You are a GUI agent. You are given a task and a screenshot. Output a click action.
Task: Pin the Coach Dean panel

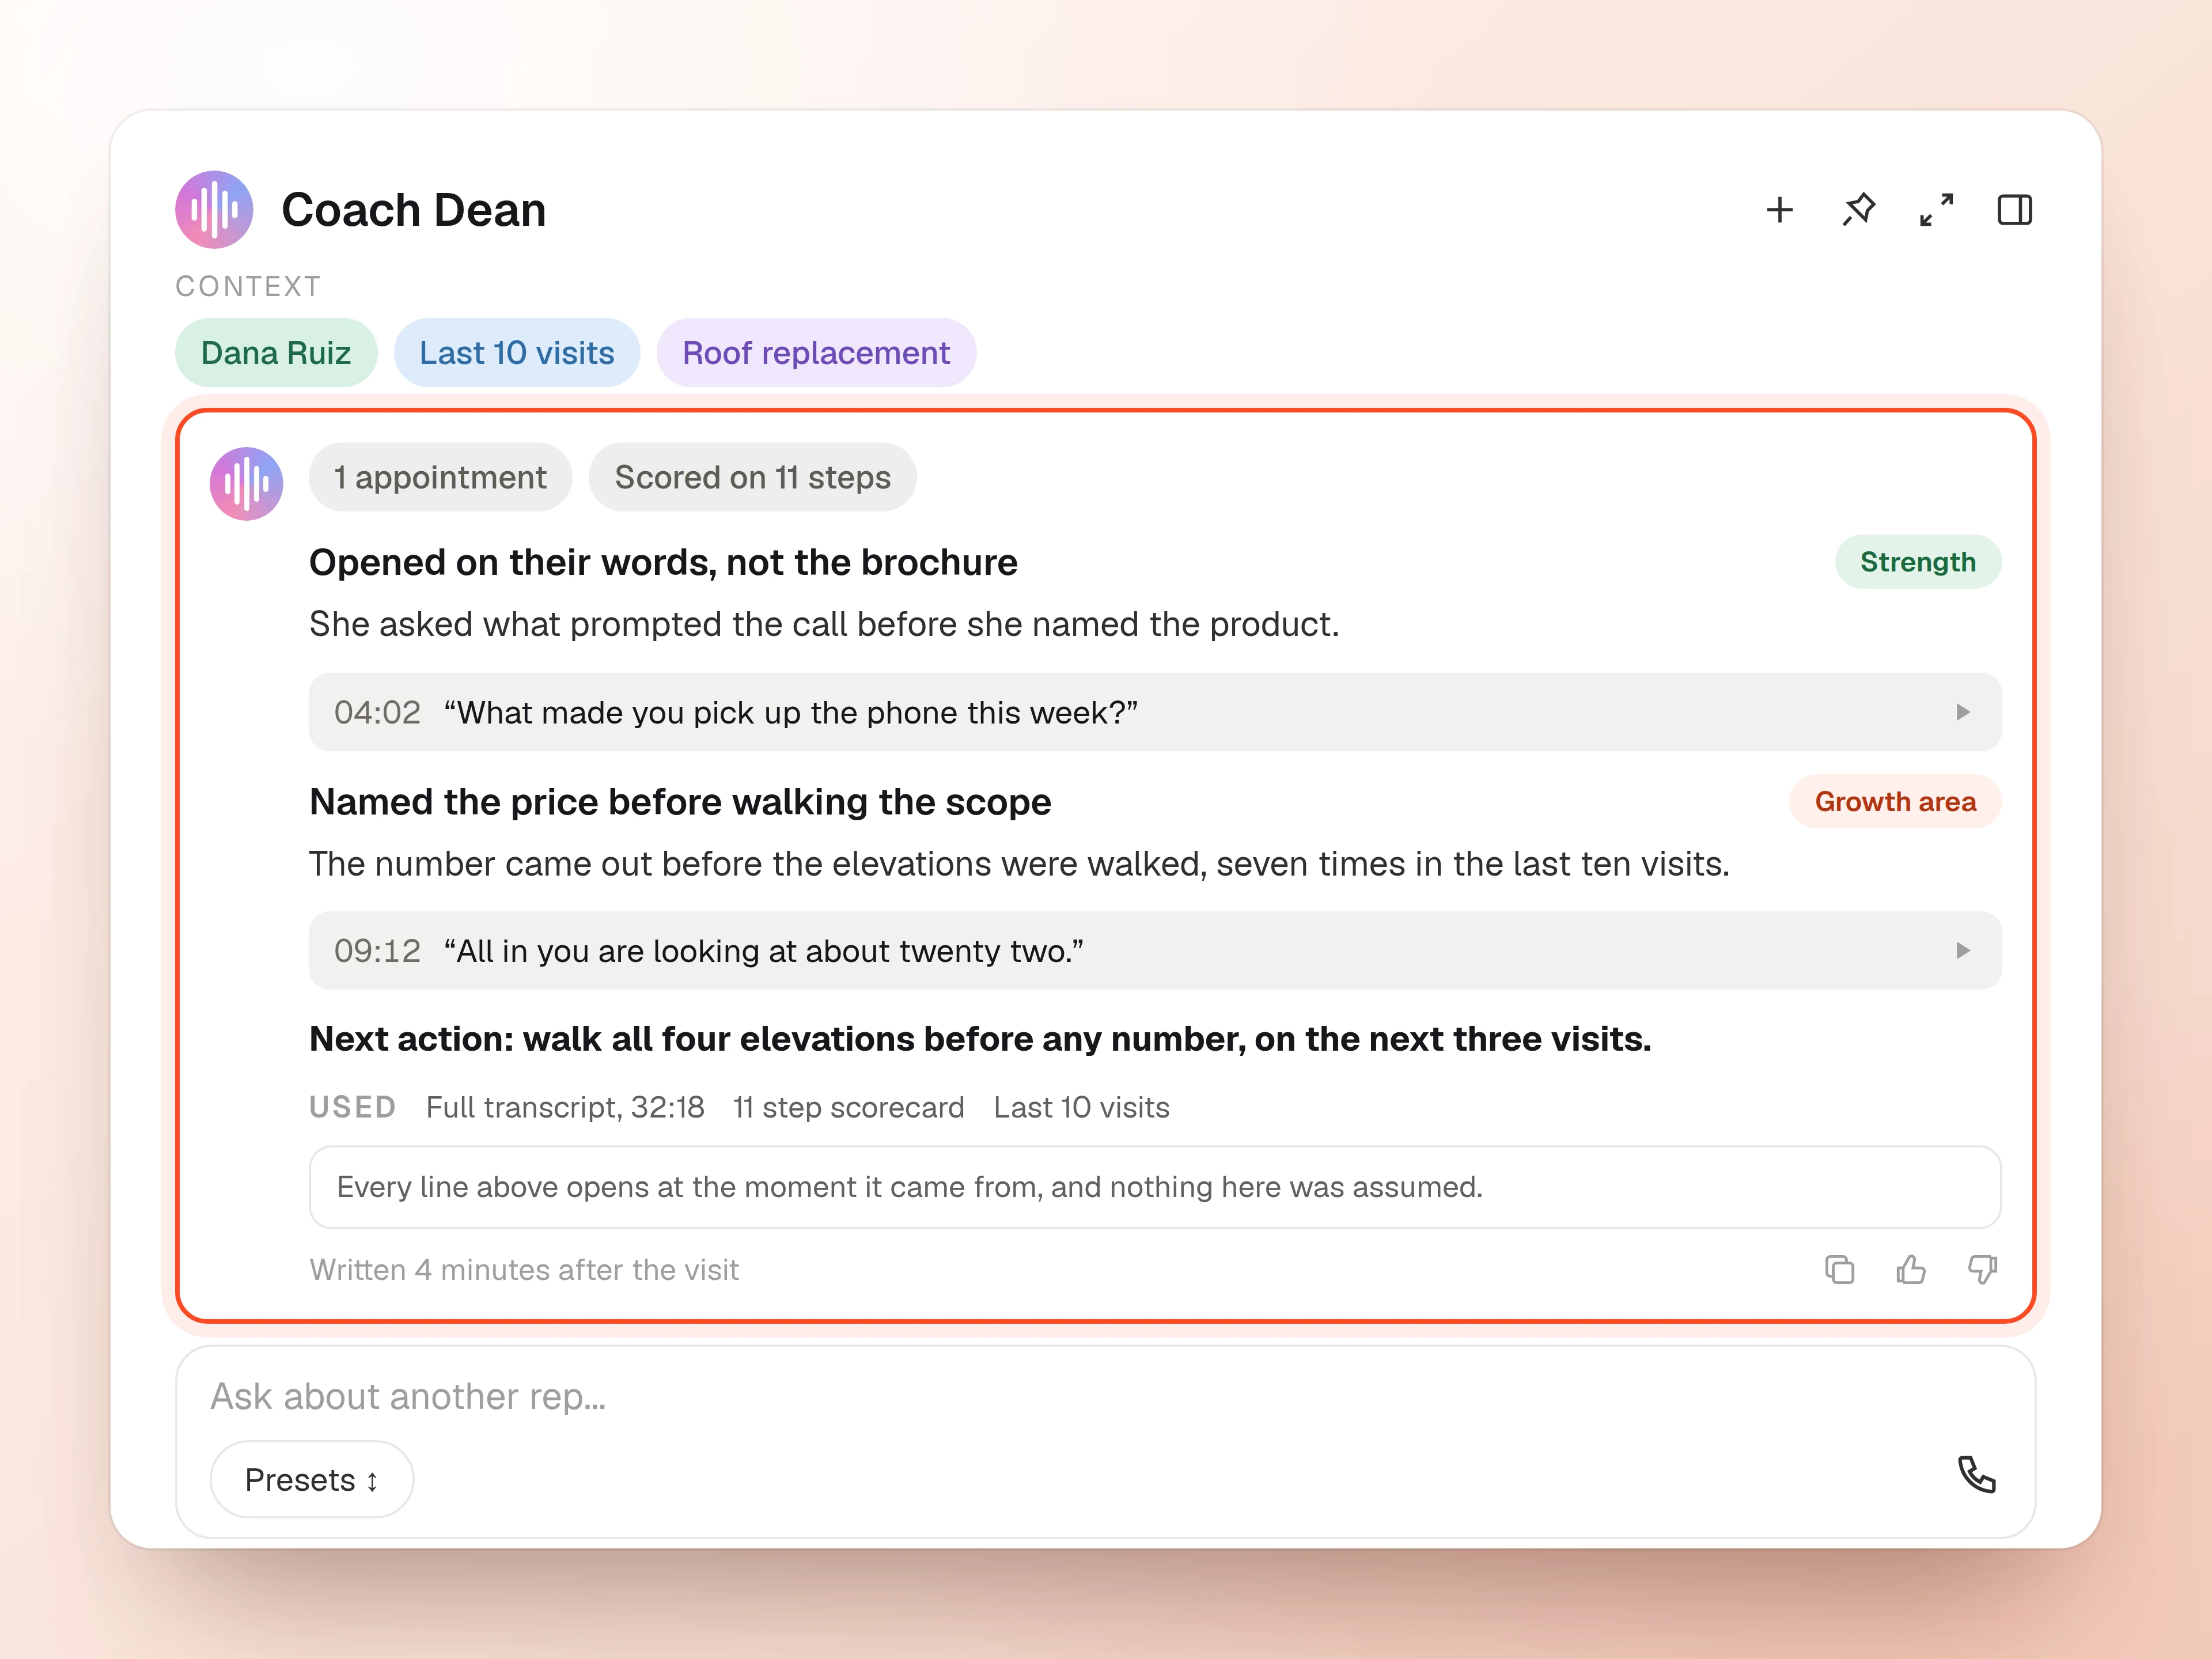1858,210
